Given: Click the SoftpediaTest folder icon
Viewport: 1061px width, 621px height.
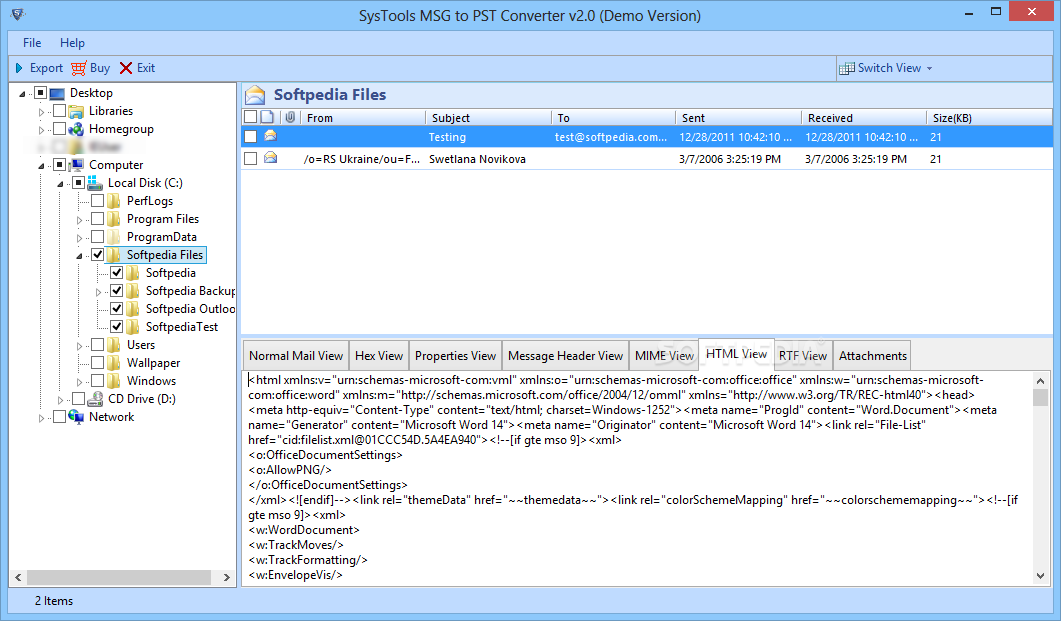Looking at the screenshot, I should click(133, 327).
